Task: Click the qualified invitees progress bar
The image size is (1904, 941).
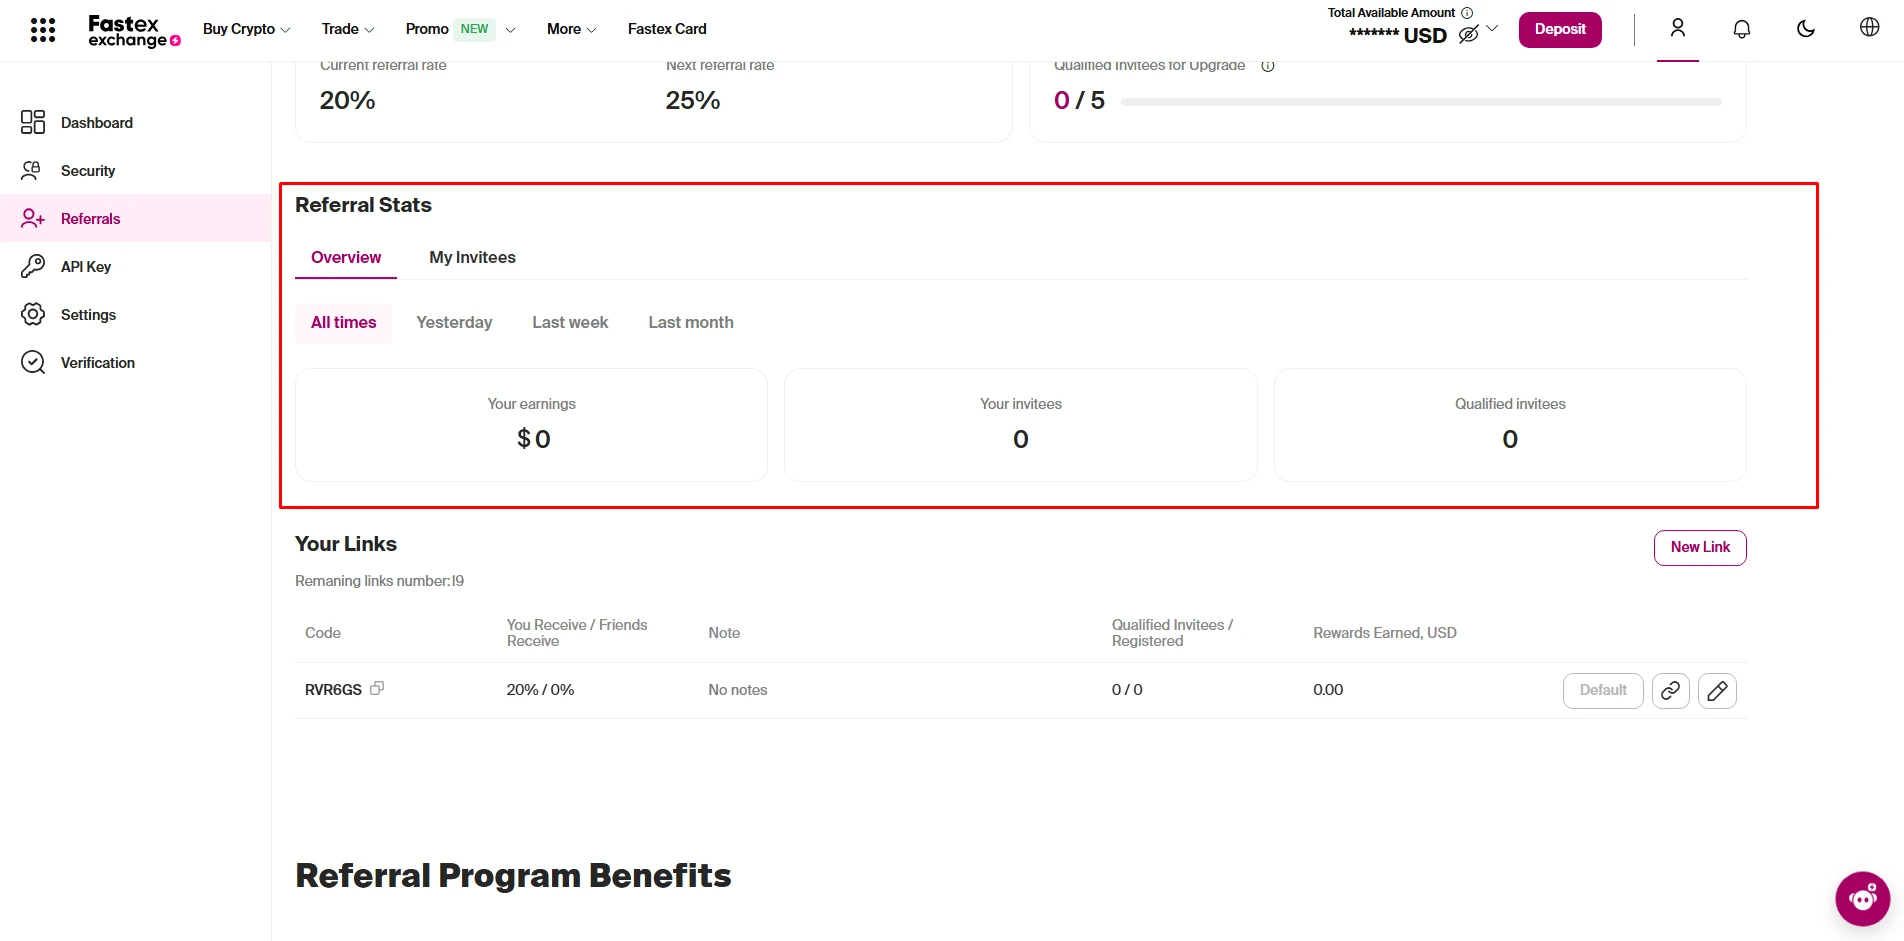Action: click(x=1420, y=102)
